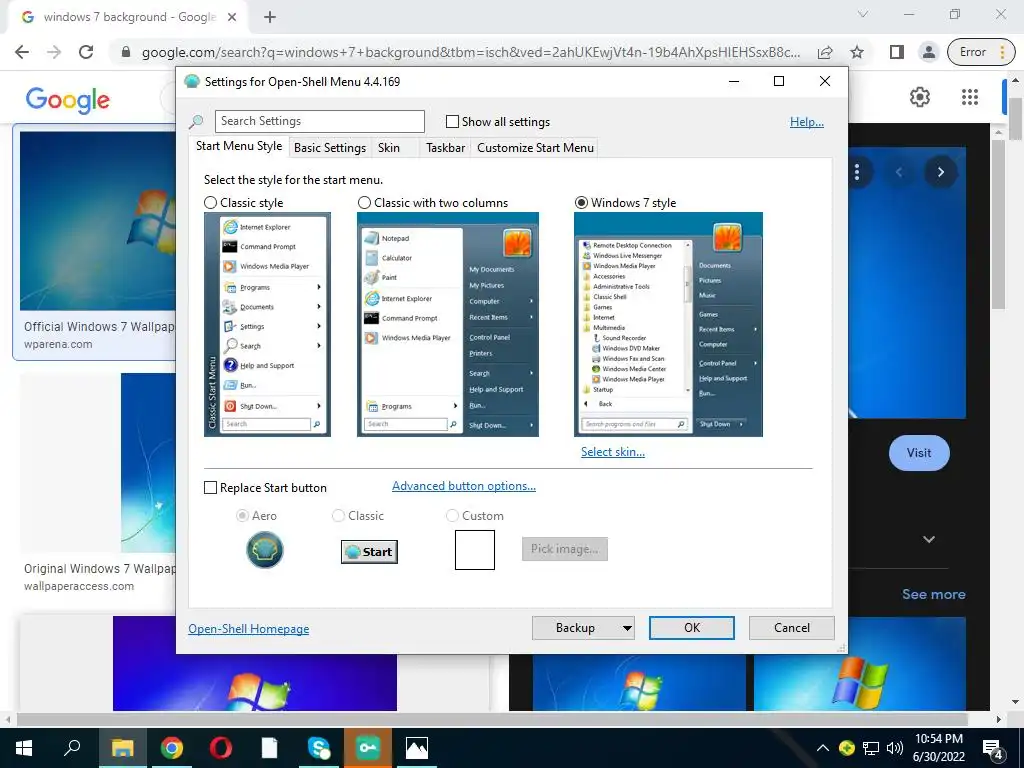Select Classic style radio button
1024x768 pixels.
[x=210, y=202]
